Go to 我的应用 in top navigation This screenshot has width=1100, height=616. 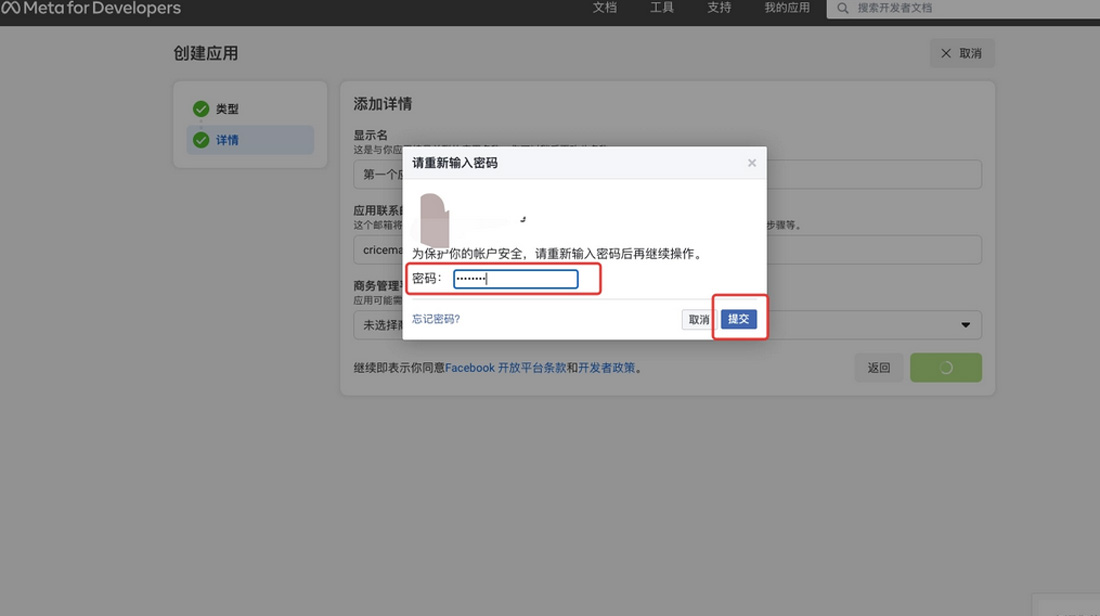pyautogui.click(x=786, y=8)
